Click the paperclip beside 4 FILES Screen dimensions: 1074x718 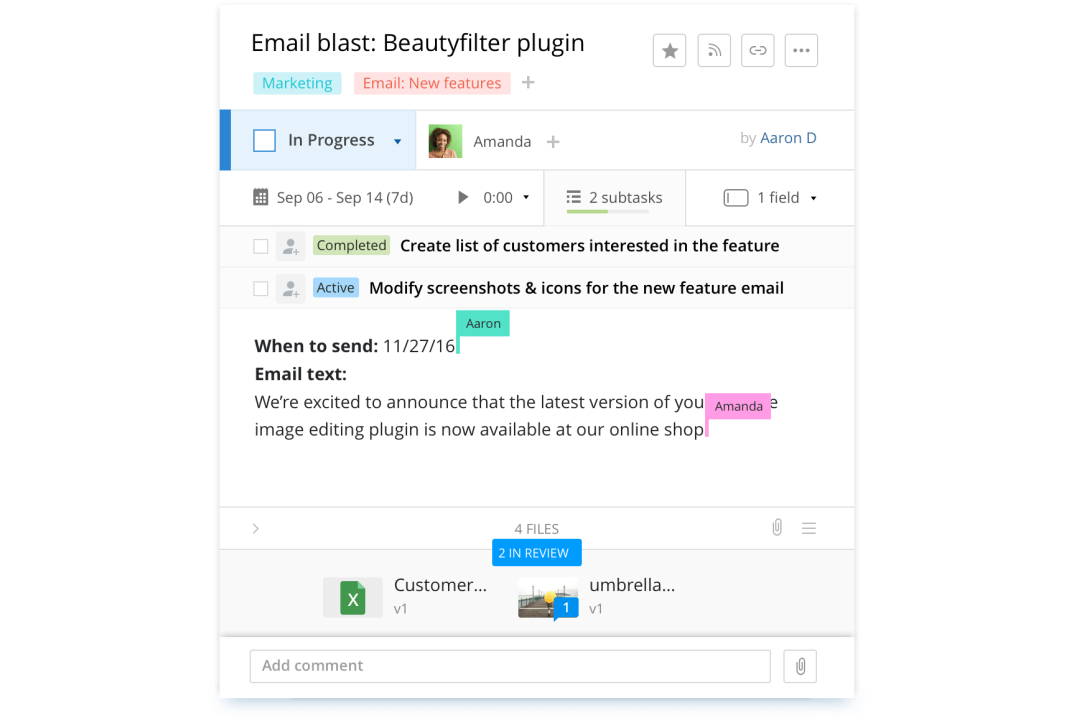777,527
